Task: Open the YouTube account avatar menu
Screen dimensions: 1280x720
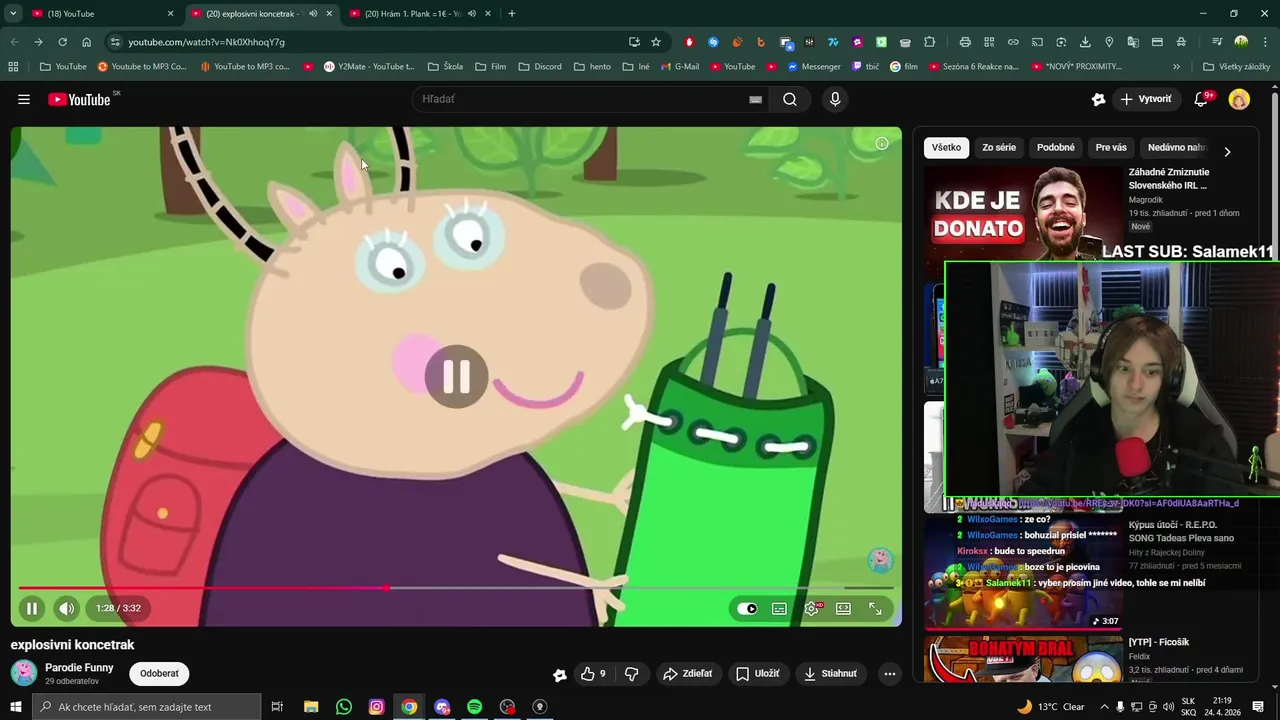Action: coord(1239,99)
